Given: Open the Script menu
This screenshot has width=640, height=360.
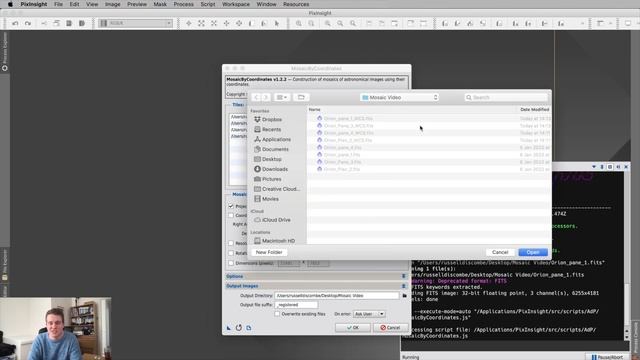Looking at the screenshot, I should pyautogui.click(x=208, y=4).
